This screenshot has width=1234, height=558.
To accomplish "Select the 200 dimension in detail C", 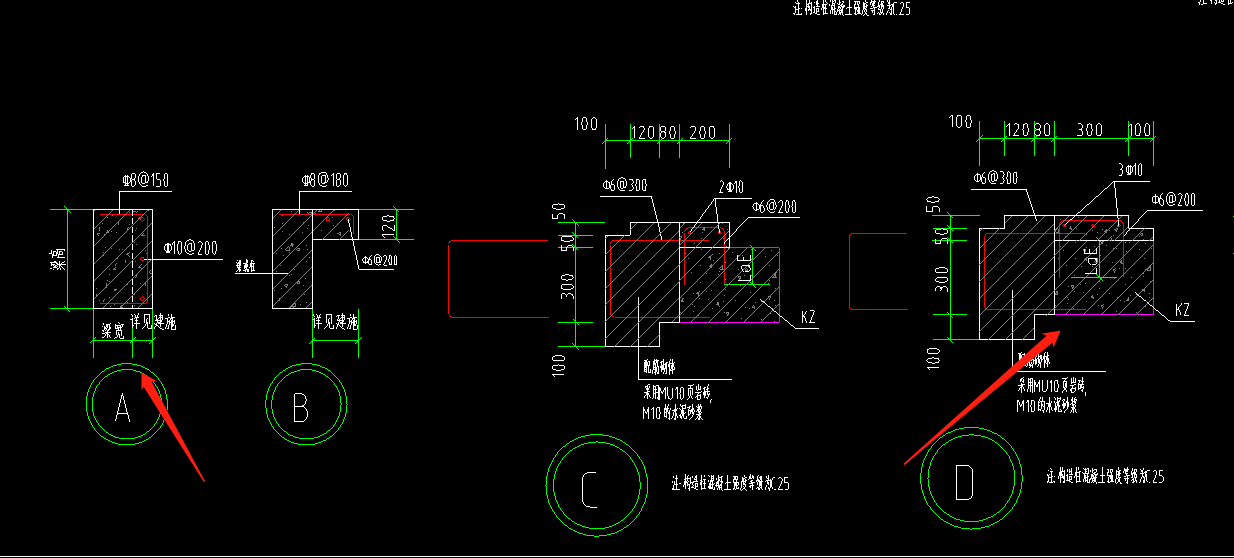I will [703, 132].
